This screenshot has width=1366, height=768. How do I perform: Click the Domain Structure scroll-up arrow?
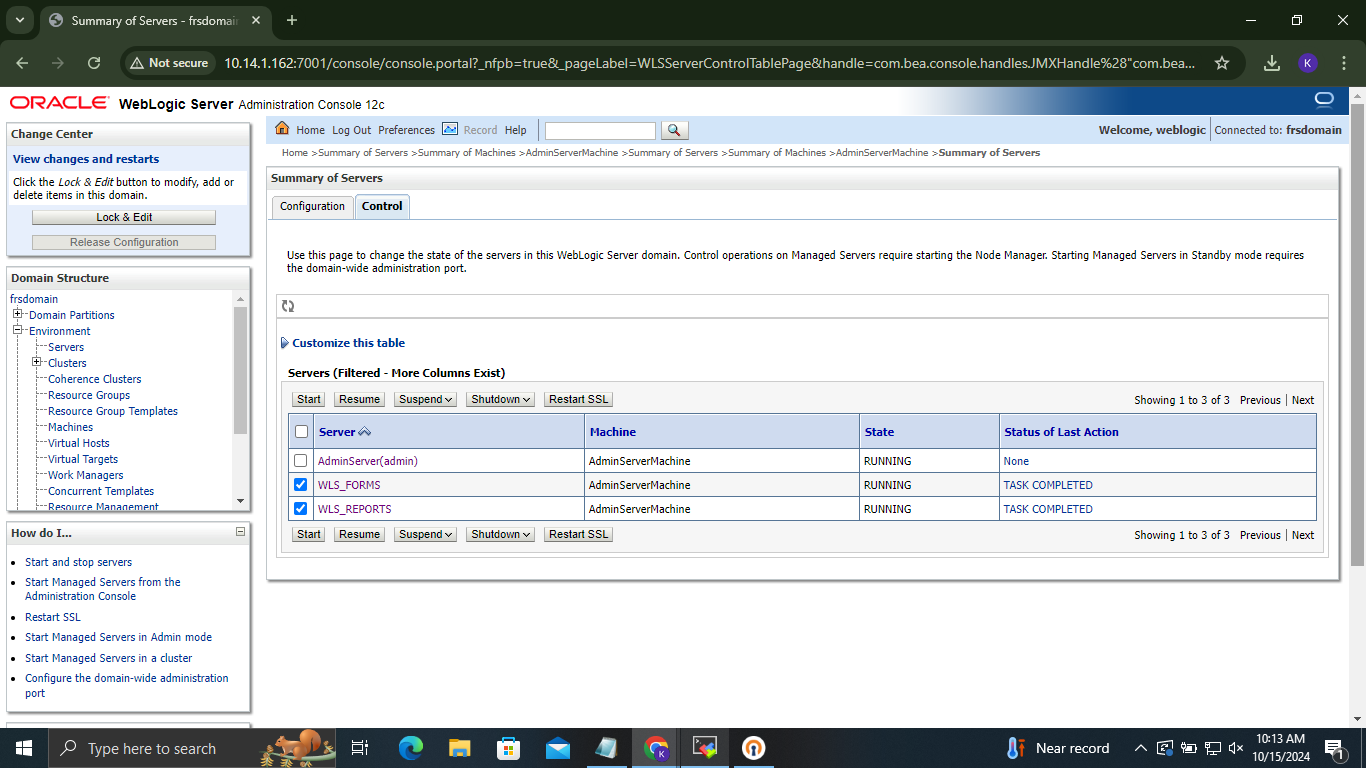coord(240,299)
